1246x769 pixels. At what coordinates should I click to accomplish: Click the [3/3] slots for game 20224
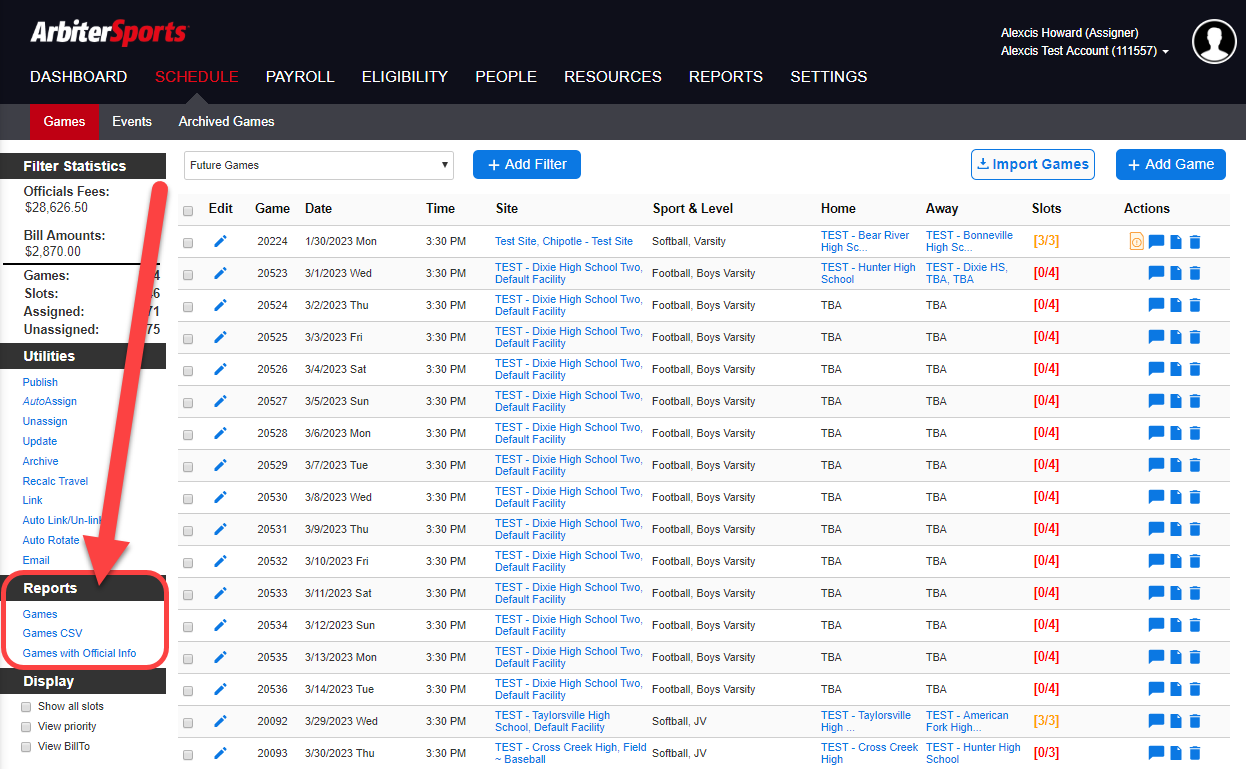1046,241
